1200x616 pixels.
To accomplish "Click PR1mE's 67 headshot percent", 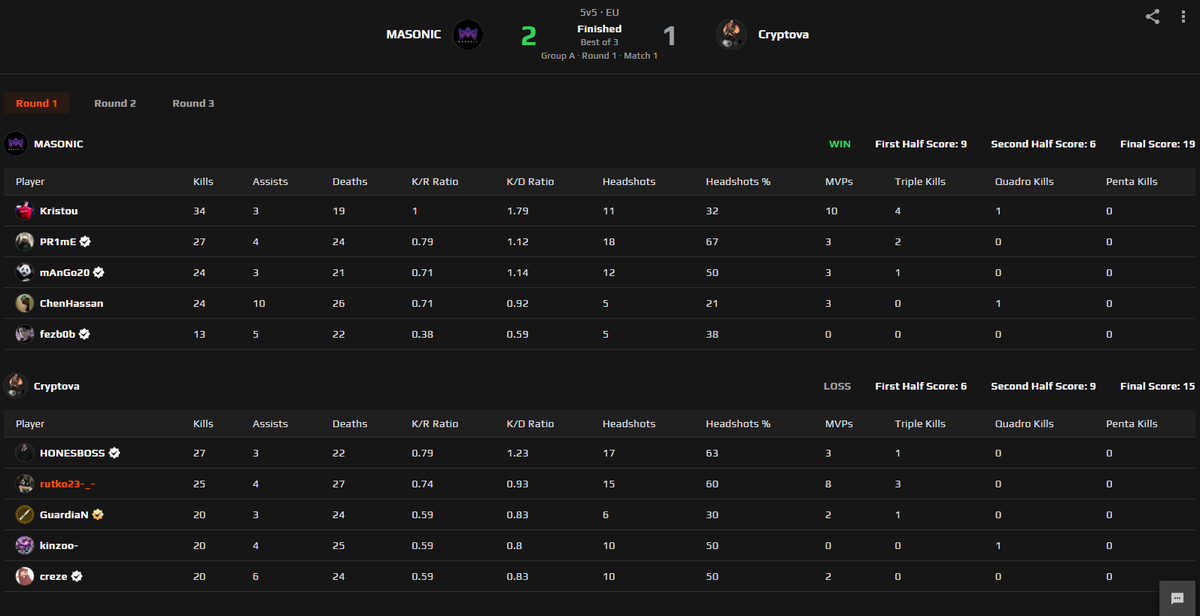I will (x=712, y=242).
